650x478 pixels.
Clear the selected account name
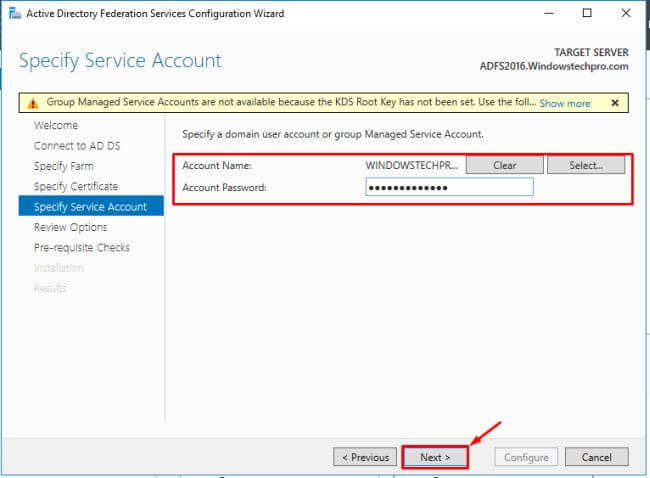click(504, 165)
